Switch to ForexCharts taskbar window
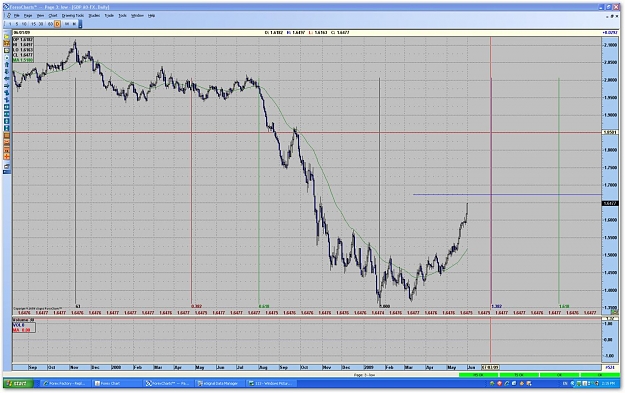Screen dimensions: 625x393 coord(168,383)
